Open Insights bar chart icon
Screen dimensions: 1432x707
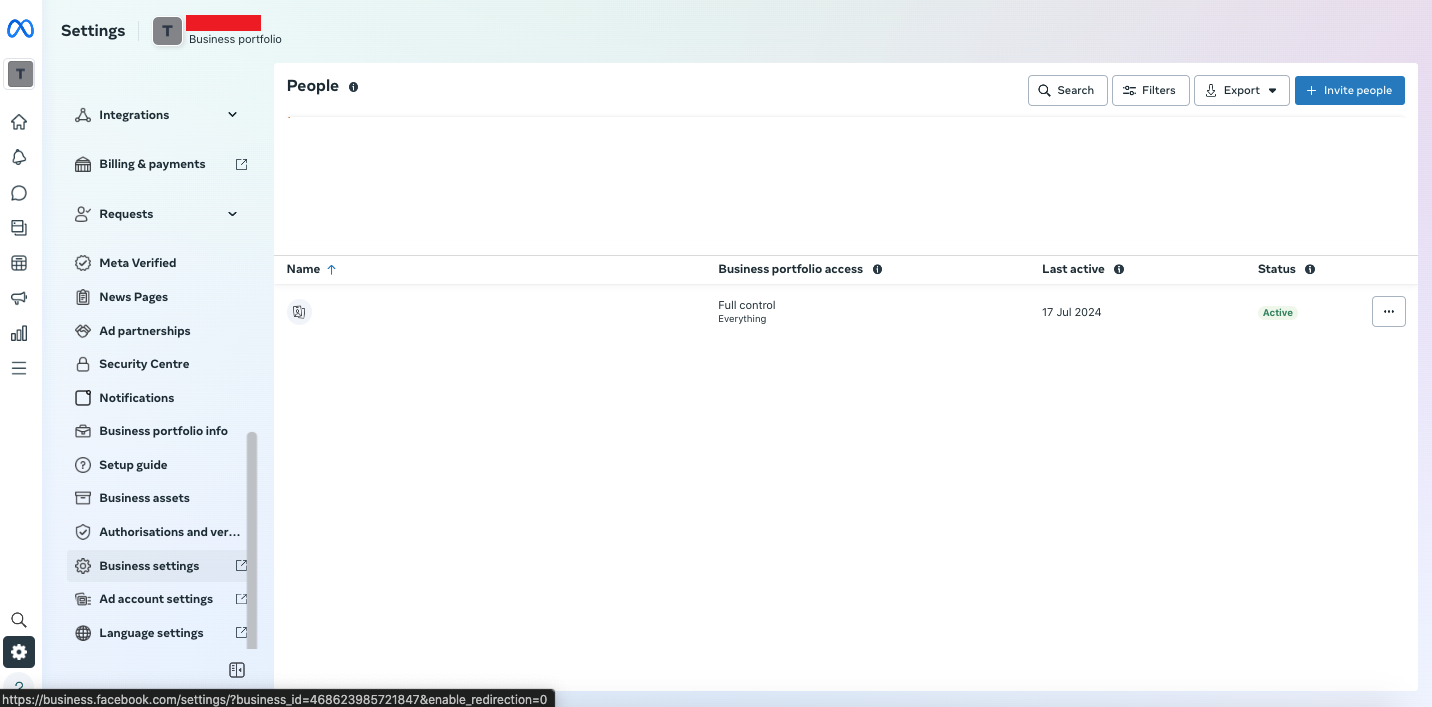click(x=19, y=333)
